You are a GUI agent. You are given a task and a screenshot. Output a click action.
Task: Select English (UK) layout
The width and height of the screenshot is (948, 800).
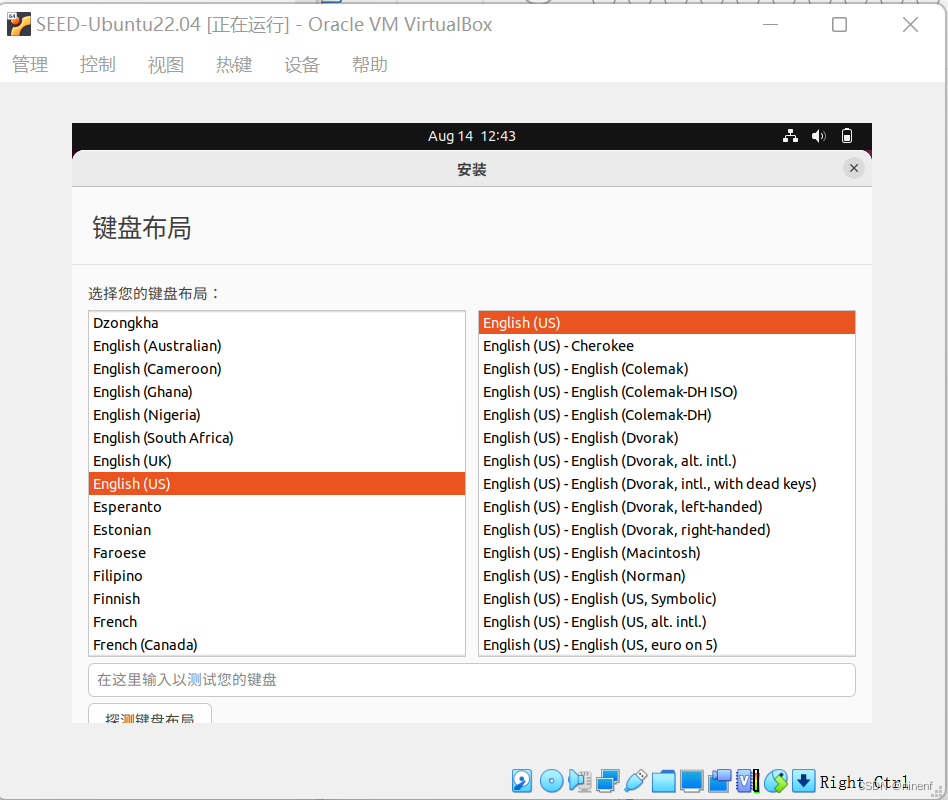[x=277, y=461]
